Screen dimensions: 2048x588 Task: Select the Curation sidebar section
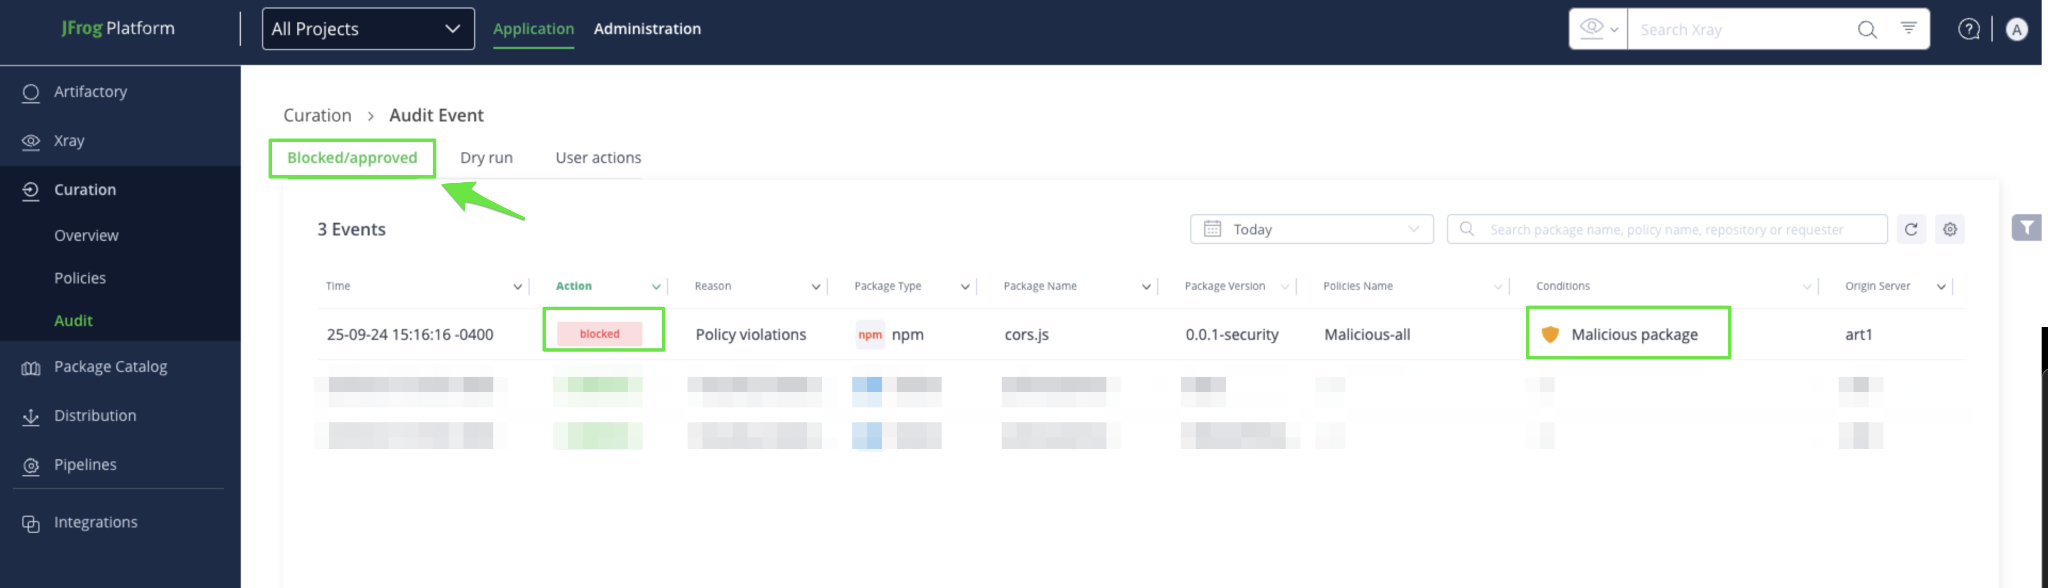pos(85,190)
